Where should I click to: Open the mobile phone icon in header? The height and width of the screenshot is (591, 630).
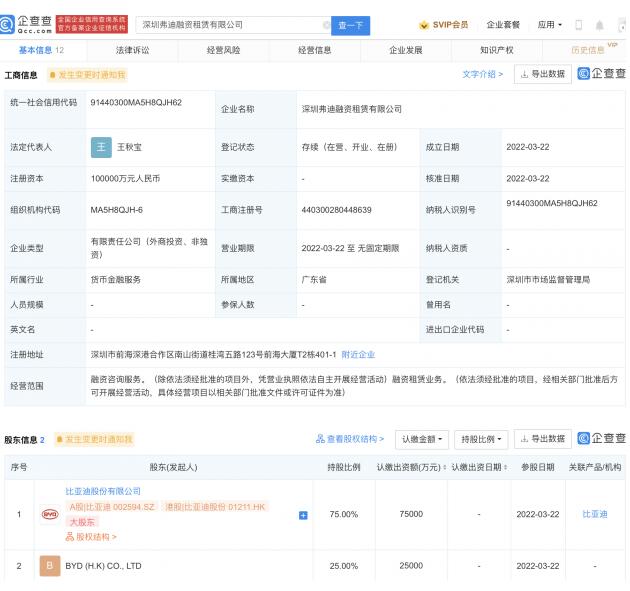579,25
